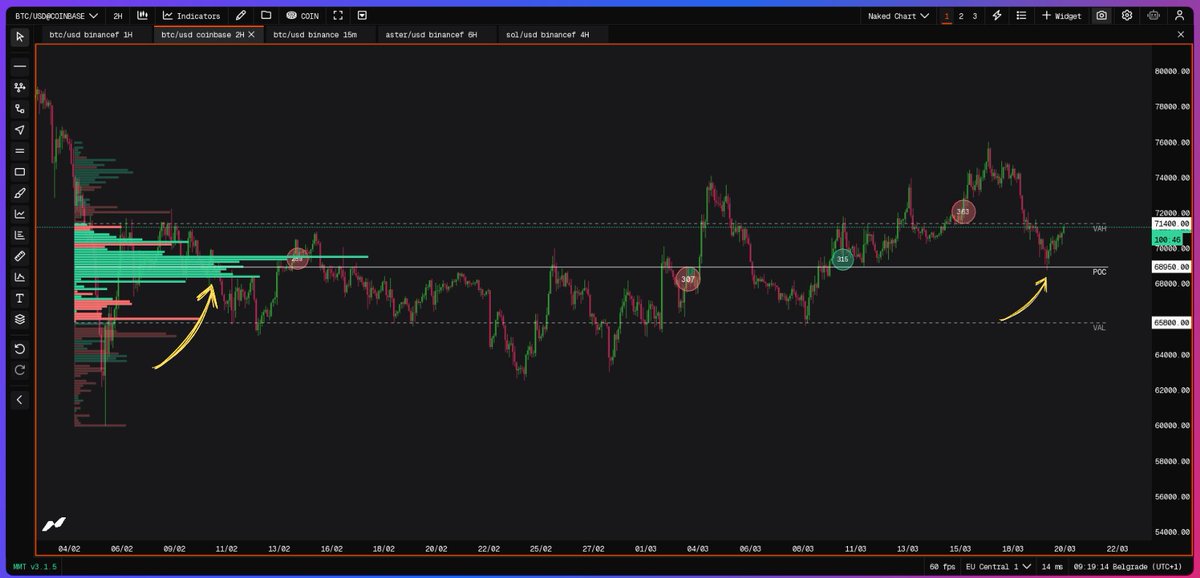Select the volume profile tool
1200x578 pixels.
tap(20, 235)
